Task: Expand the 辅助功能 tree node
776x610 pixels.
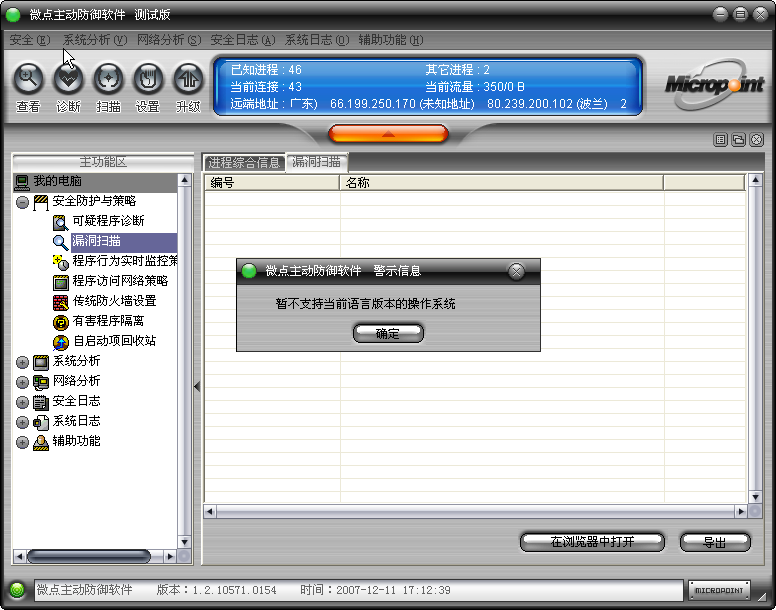Action: 22,442
